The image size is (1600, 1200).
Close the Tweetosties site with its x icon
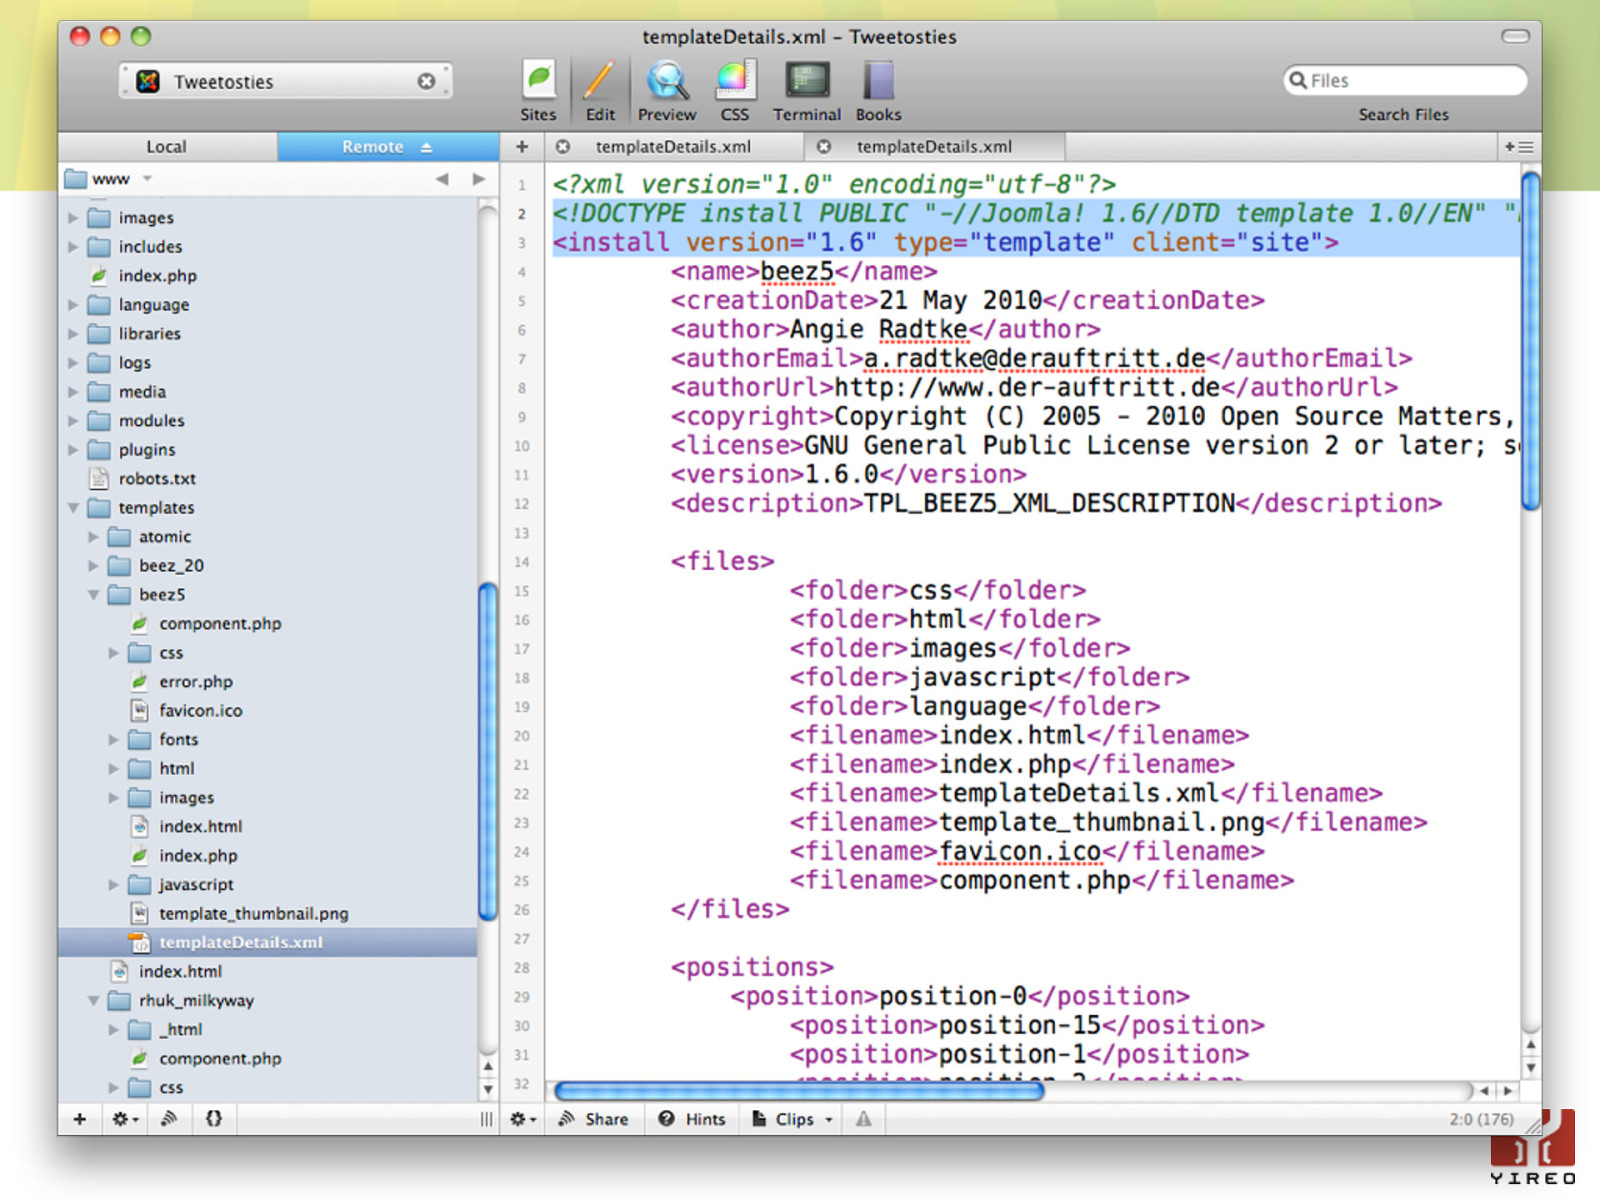427,81
